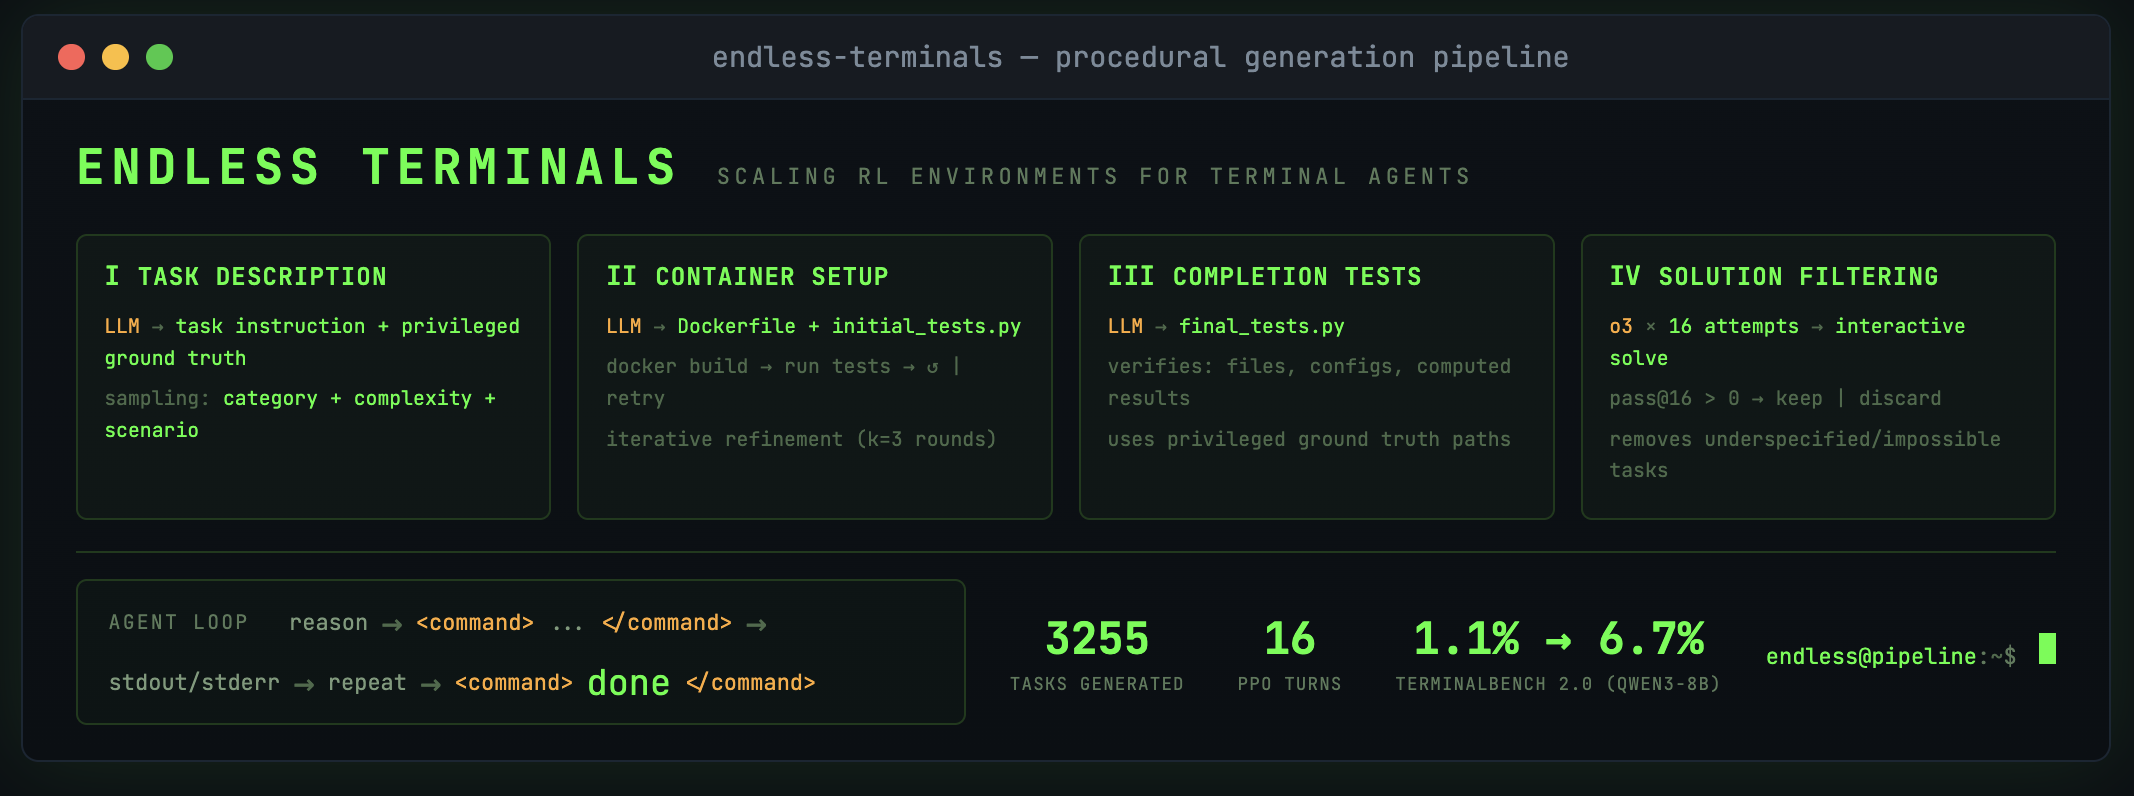
Task: Click the retry loop symbol in Container Setup
Action: 932,367
